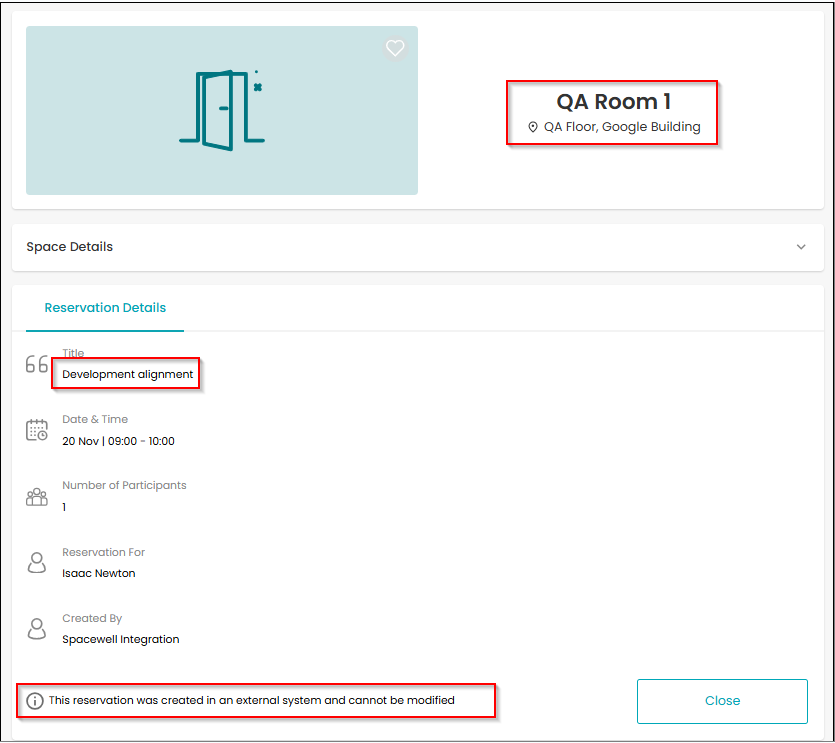The height and width of the screenshot is (743, 835).
Task: Select the Reservation Details tab
Action: point(105,308)
